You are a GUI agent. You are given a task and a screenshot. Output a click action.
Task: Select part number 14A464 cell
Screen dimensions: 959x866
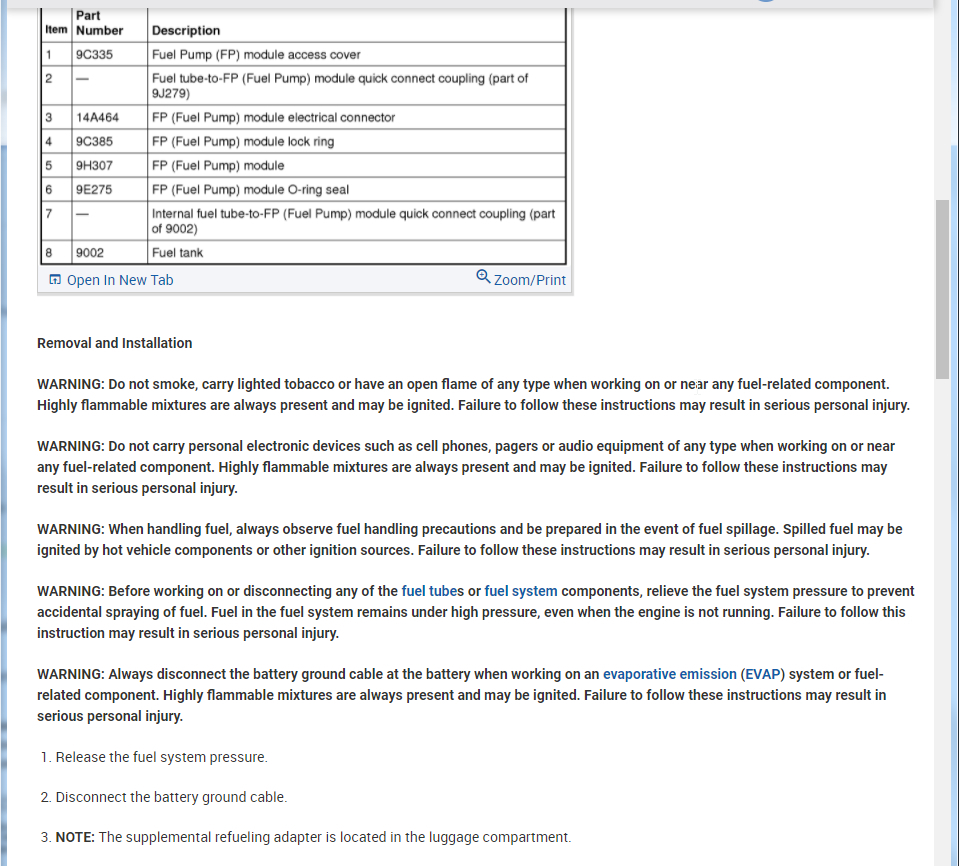pyautogui.click(x=109, y=117)
